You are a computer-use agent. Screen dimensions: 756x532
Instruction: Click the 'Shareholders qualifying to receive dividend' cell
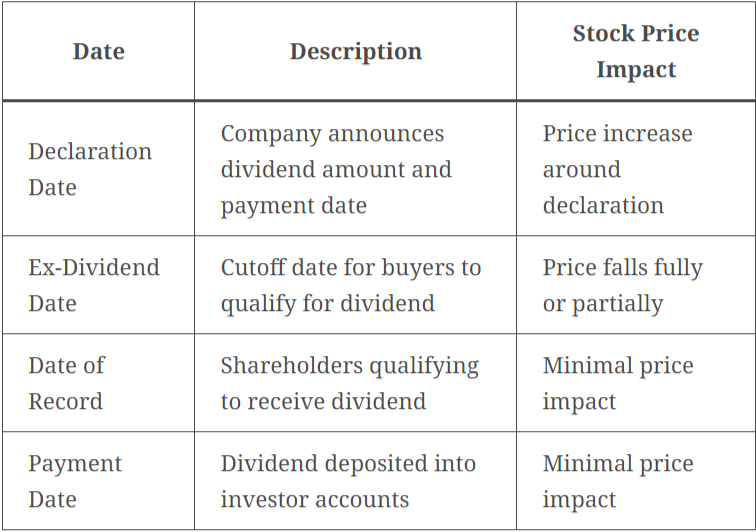click(x=349, y=383)
